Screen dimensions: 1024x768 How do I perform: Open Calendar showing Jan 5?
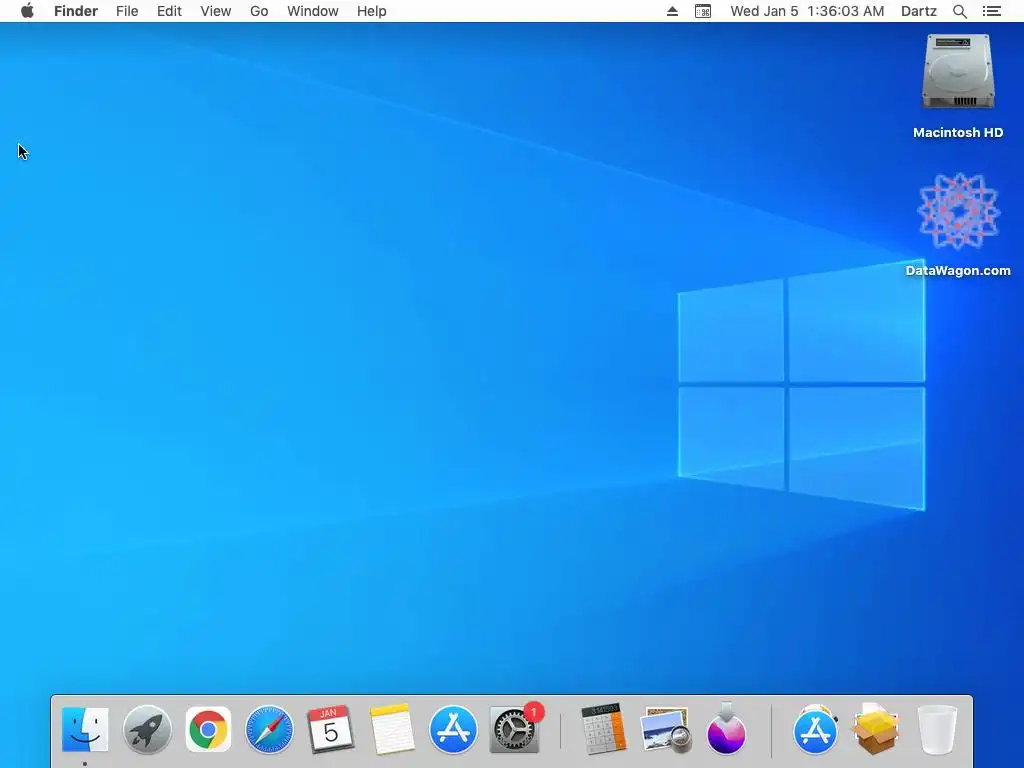point(330,729)
